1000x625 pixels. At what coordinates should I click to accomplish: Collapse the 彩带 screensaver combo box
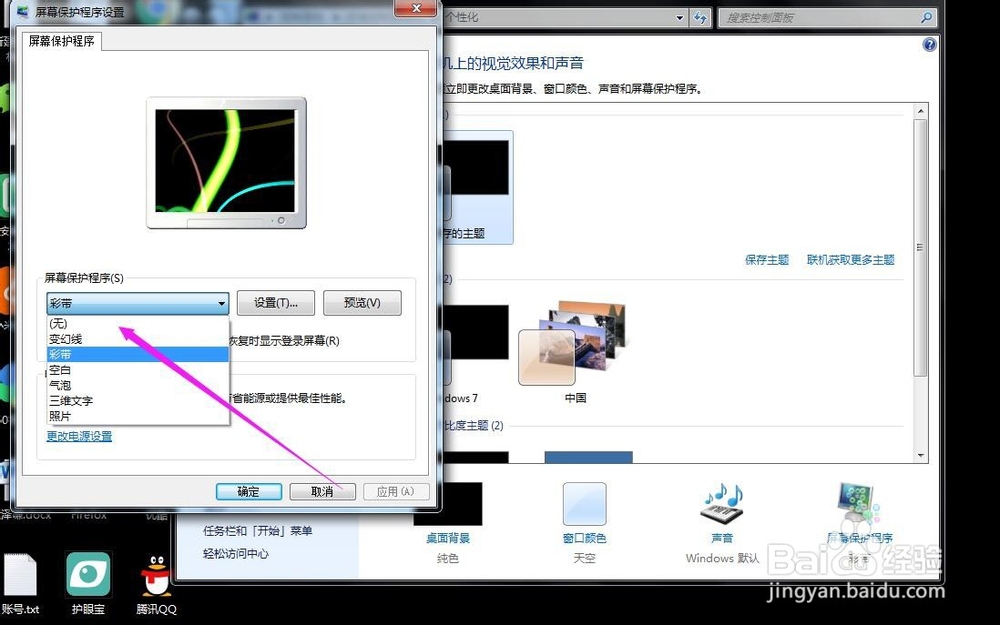tap(221, 304)
